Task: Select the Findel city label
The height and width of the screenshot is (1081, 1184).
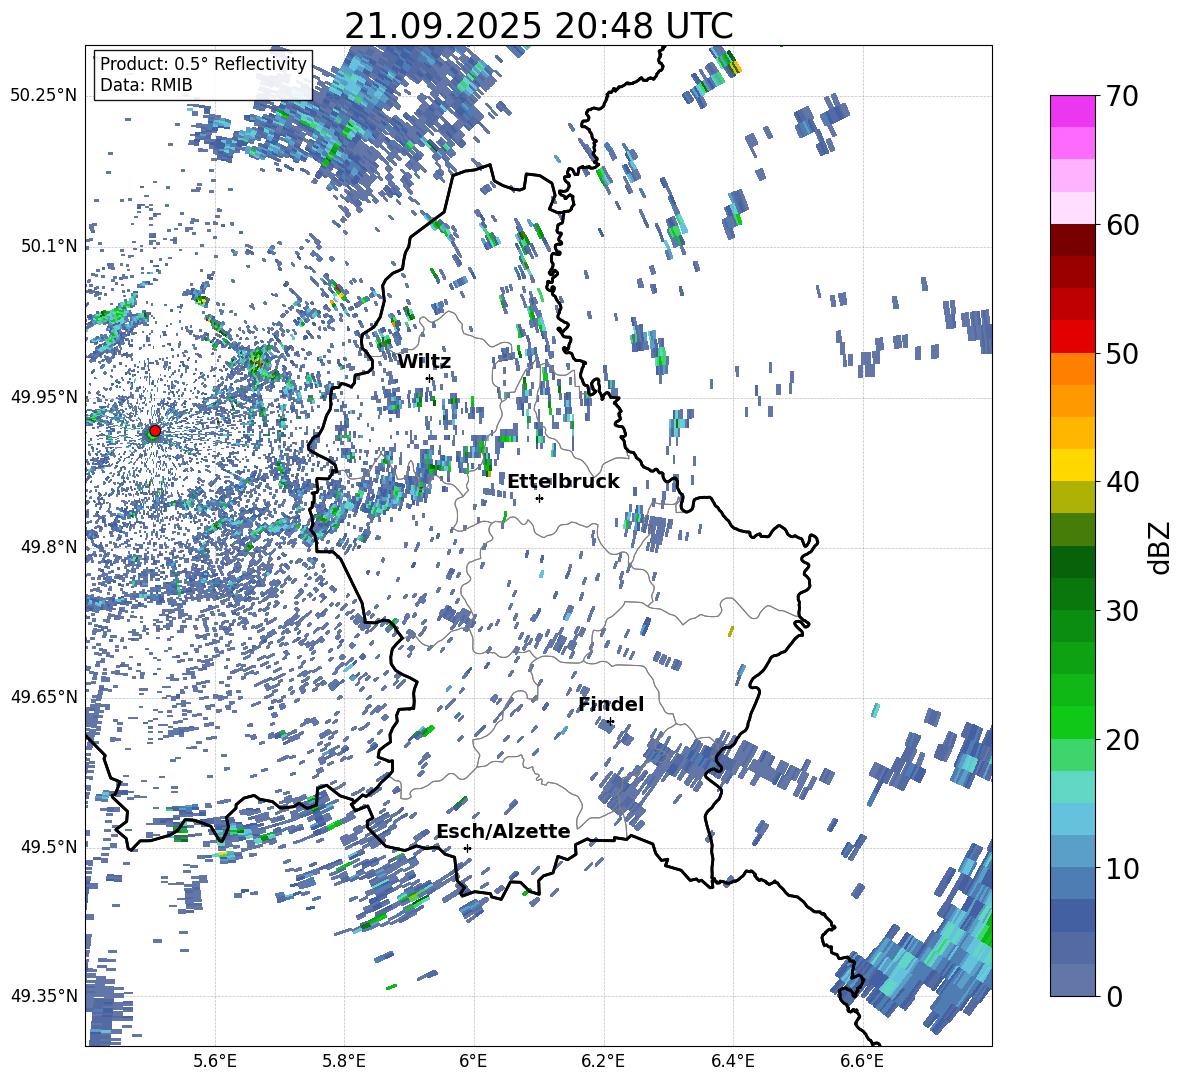Action: [611, 704]
